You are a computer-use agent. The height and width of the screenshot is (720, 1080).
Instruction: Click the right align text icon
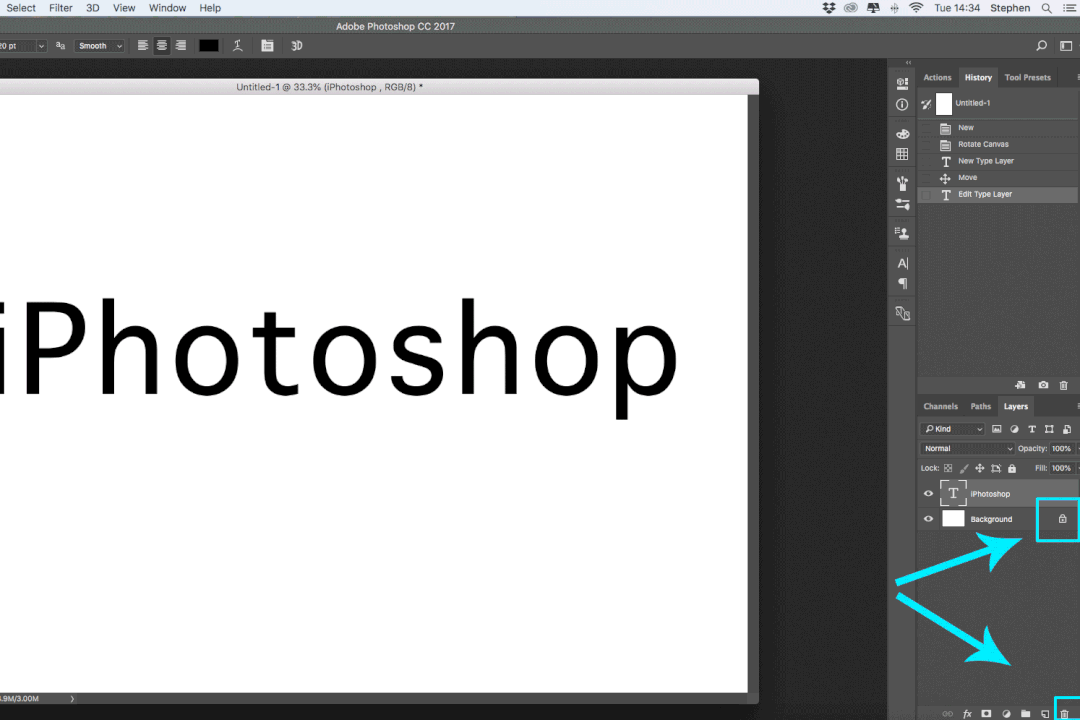[180, 45]
